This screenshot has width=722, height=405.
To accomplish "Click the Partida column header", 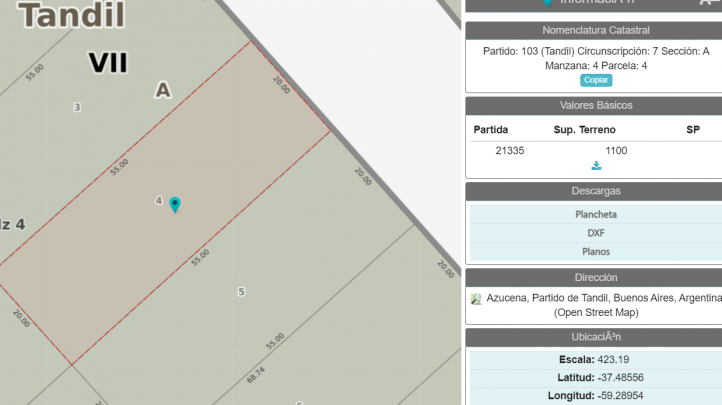I will click(491, 130).
